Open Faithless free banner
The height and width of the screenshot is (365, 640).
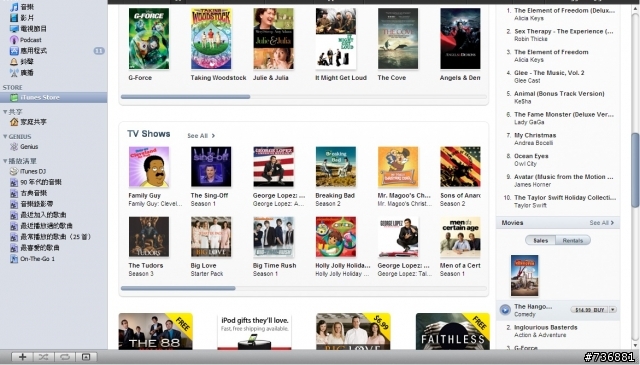(453, 331)
